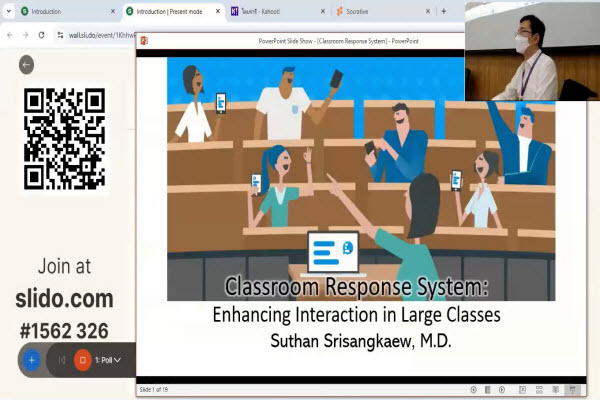This screenshot has height=400, width=600.
Task: Click the presenter webcam video thumbnail
Action: pos(532,51)
